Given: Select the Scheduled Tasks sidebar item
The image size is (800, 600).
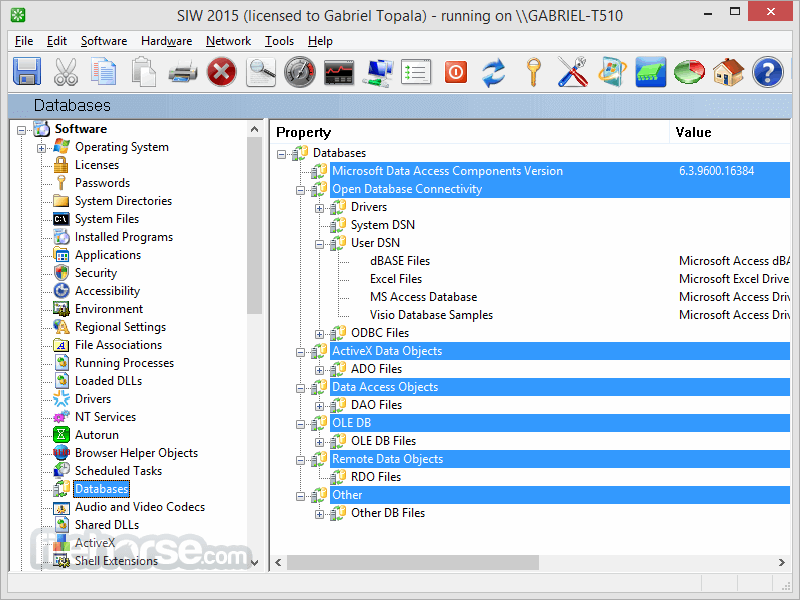Looking at the screenshot, I should (x=118, y=470).
